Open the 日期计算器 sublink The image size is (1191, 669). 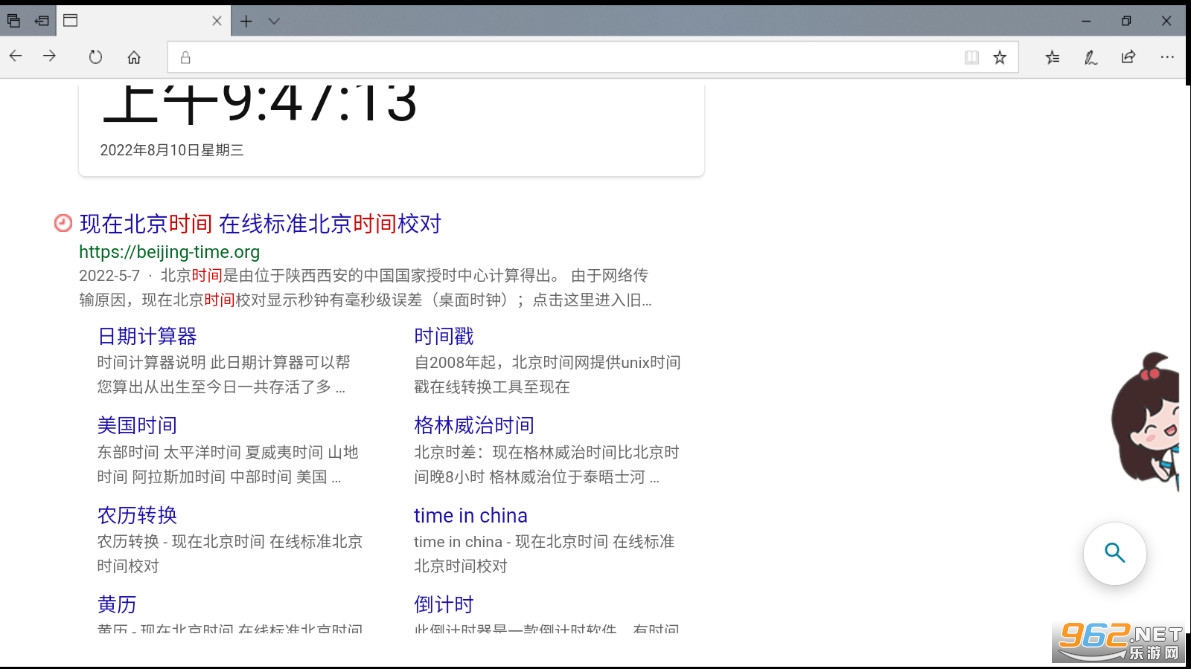coord(147,336)
